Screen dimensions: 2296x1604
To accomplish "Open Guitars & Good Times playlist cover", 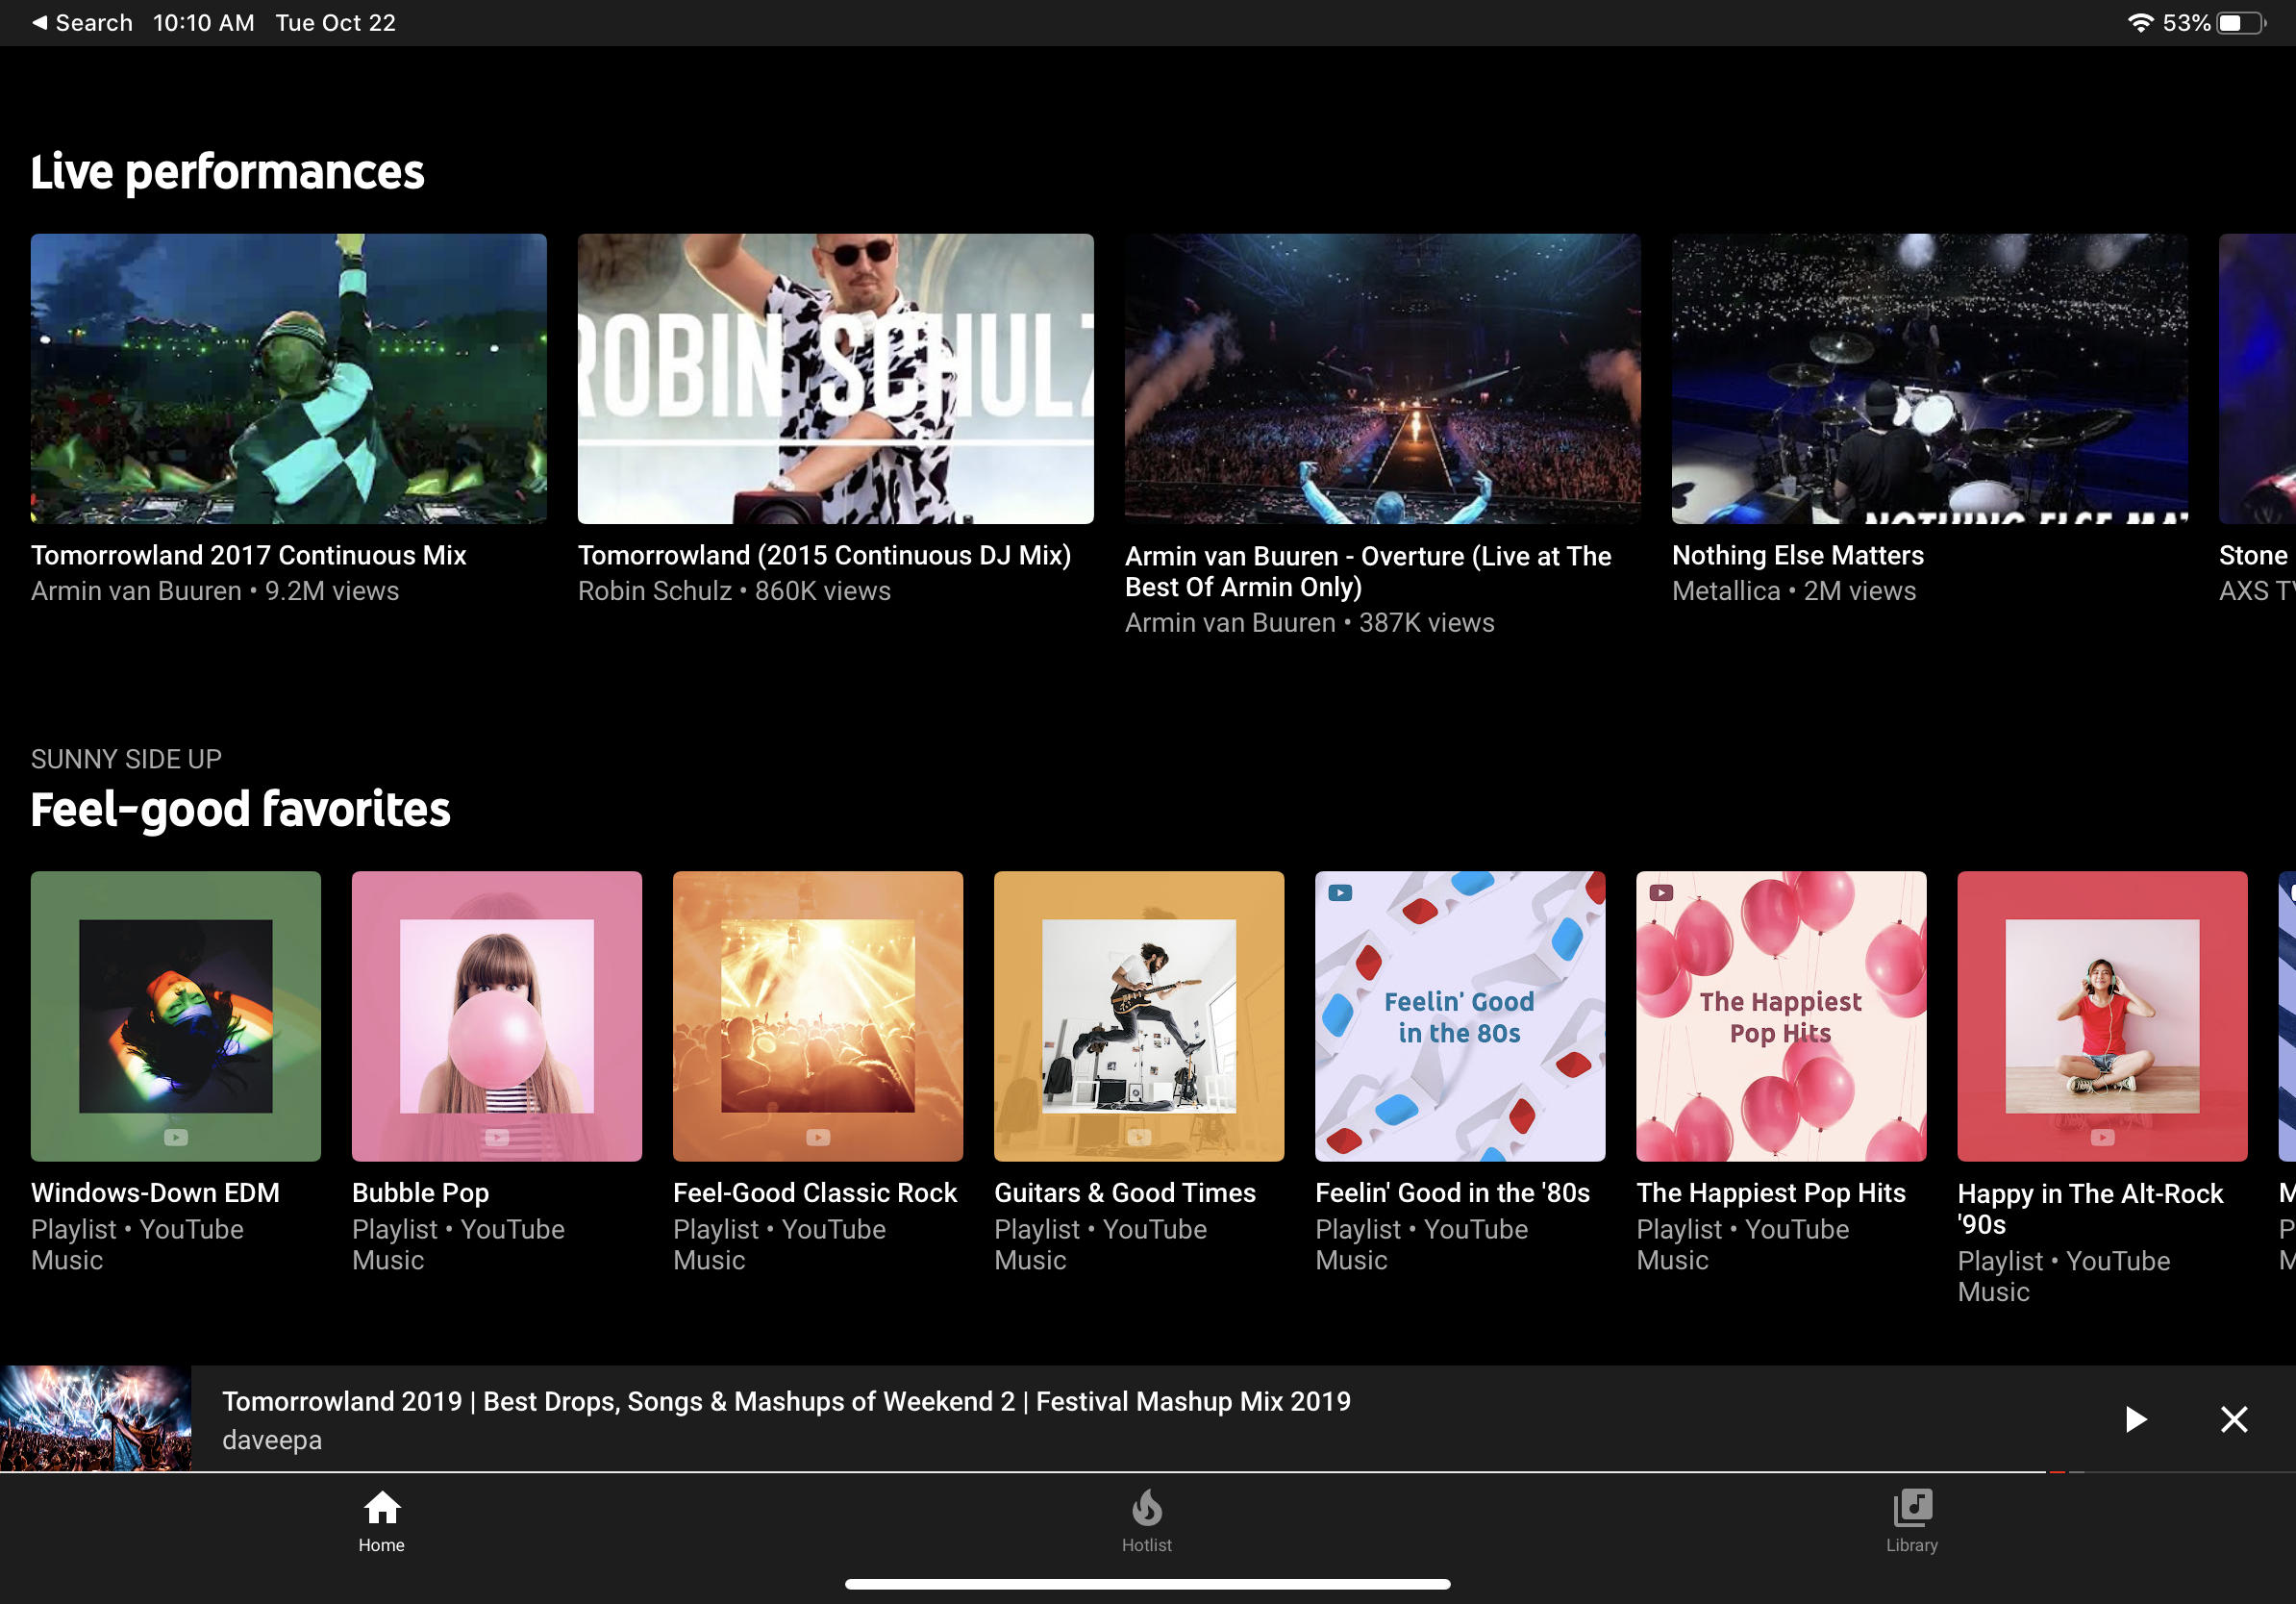I will tap(1139, 1016).
